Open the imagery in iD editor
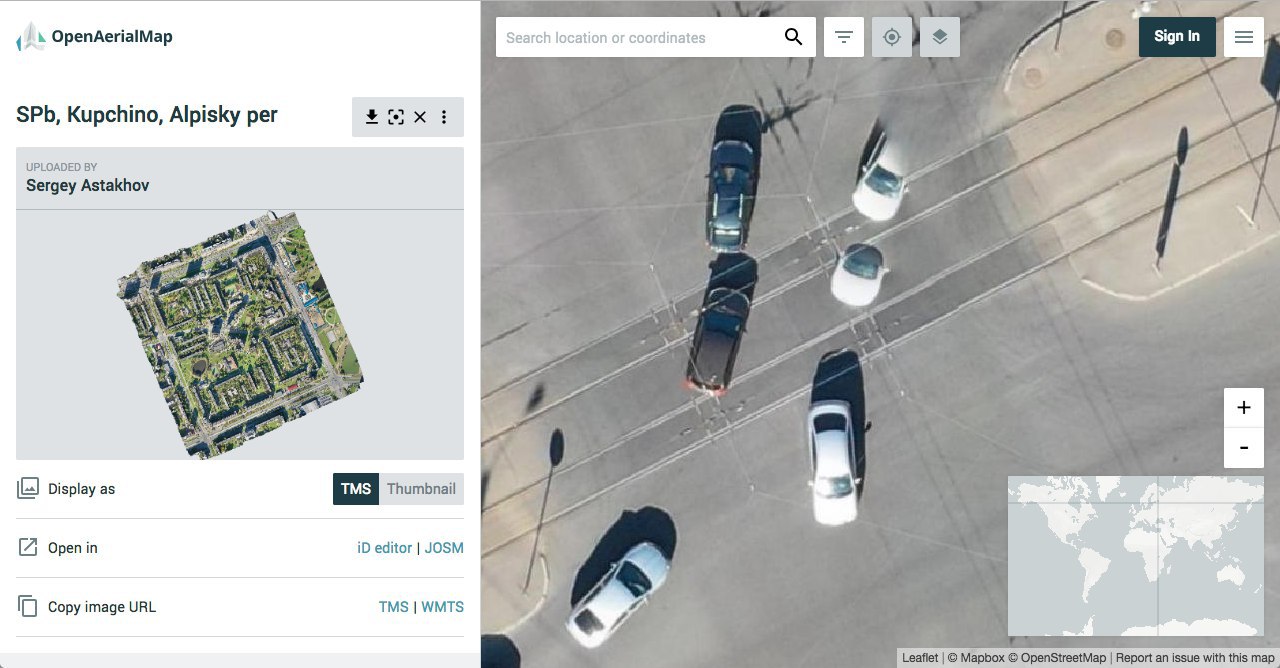This screenshot has height=668, width=1280. pos(385,548)
